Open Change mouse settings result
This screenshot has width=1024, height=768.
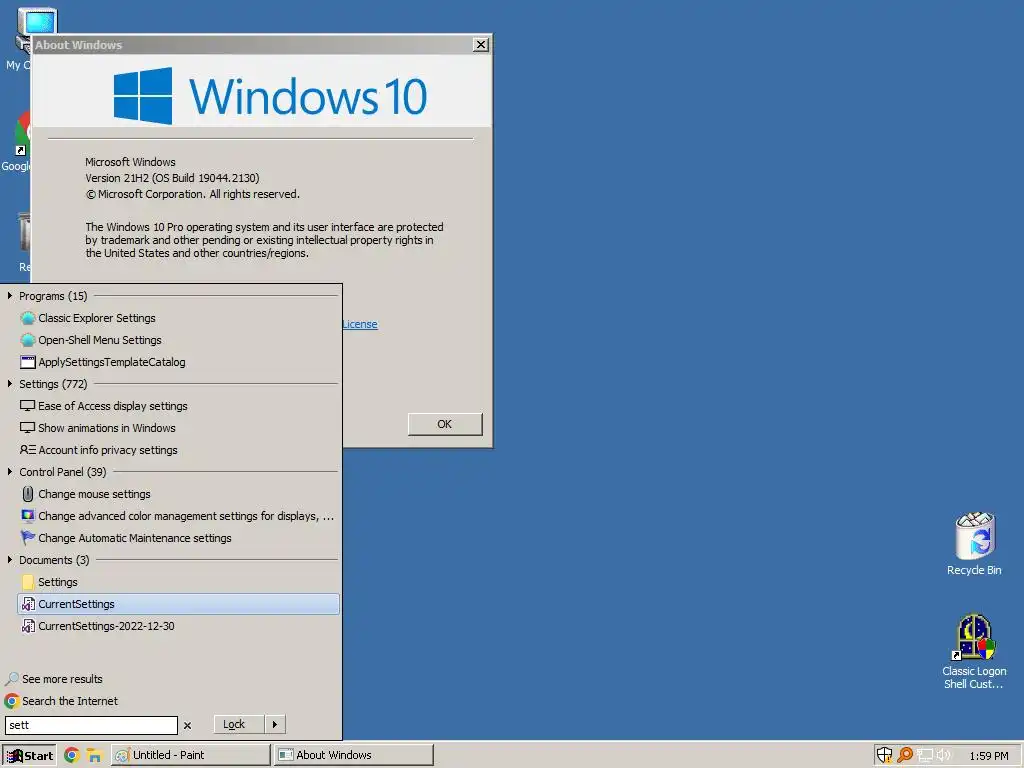pyautogui.click(x=178, y=494)
